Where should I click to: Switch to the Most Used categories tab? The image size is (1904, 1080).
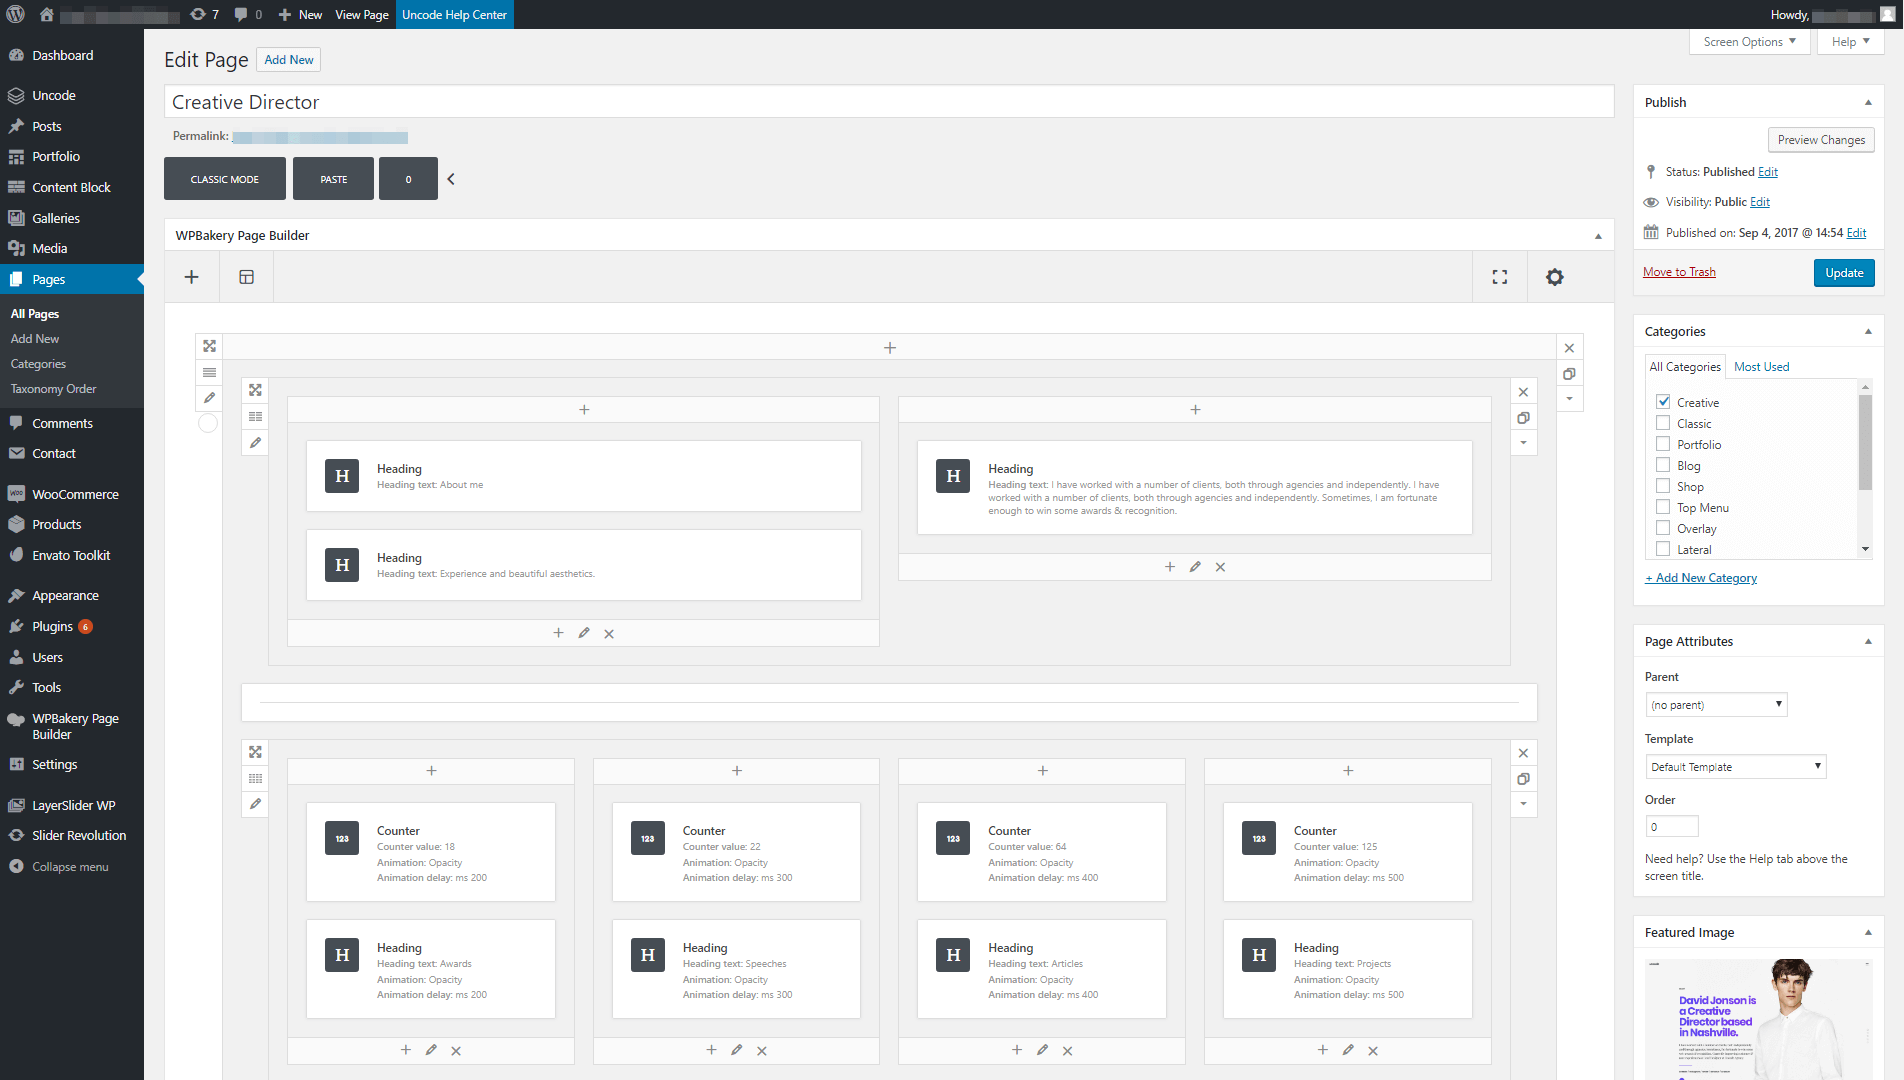point(1761,367)
